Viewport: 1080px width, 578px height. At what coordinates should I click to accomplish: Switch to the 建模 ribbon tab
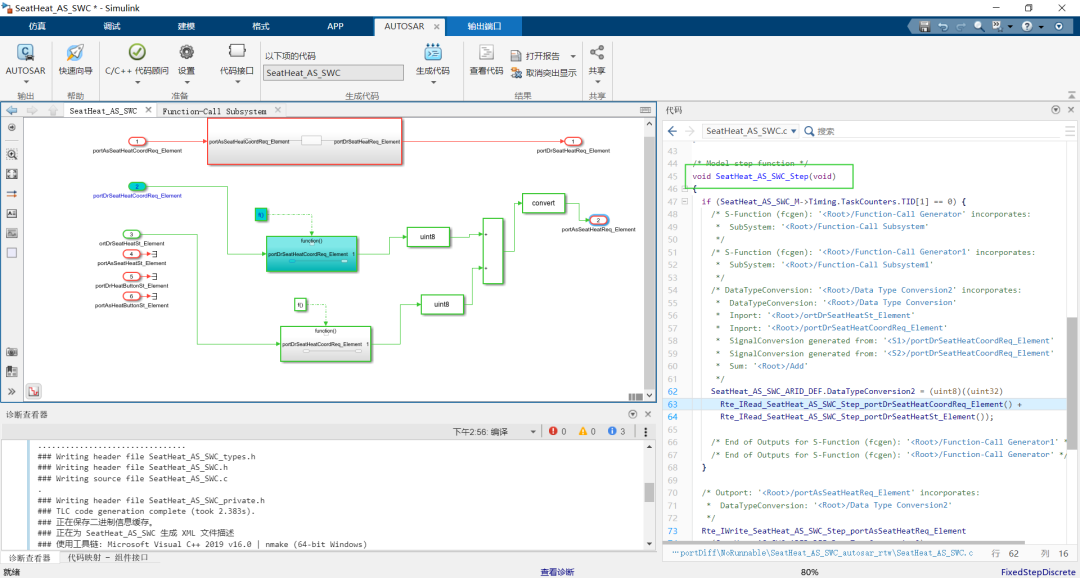(186, 26)
